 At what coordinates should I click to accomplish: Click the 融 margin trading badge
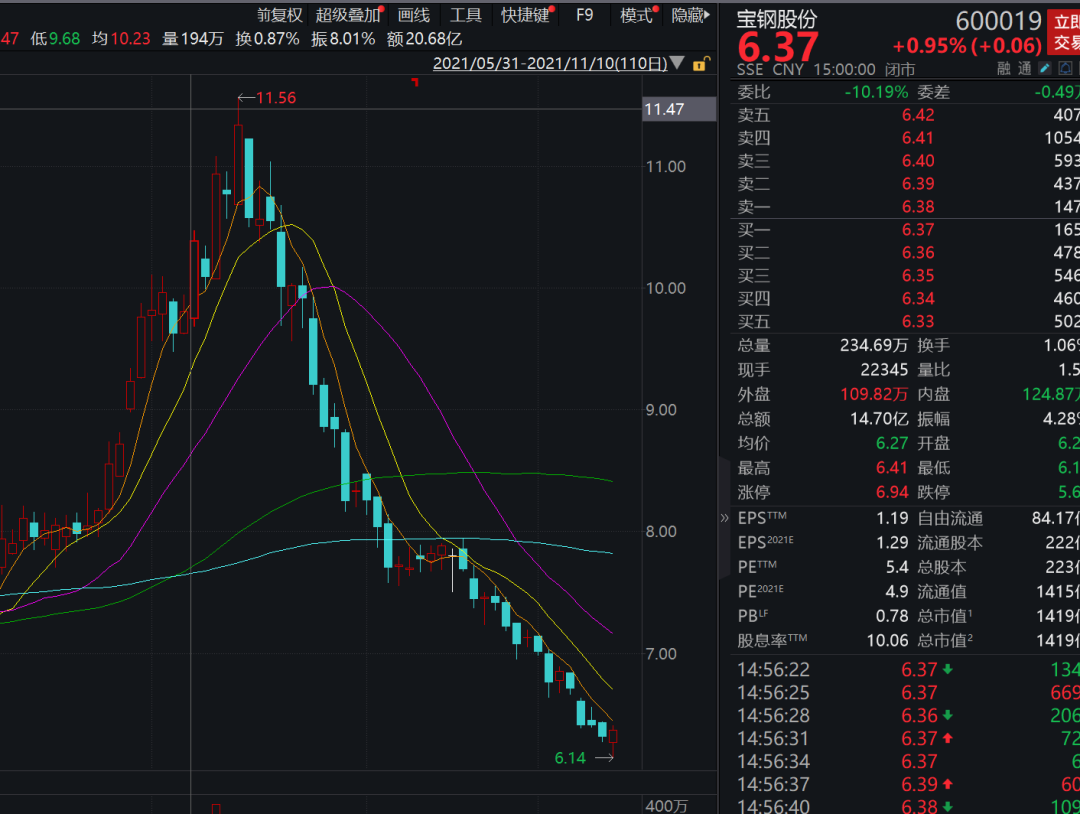[1003, 67]
